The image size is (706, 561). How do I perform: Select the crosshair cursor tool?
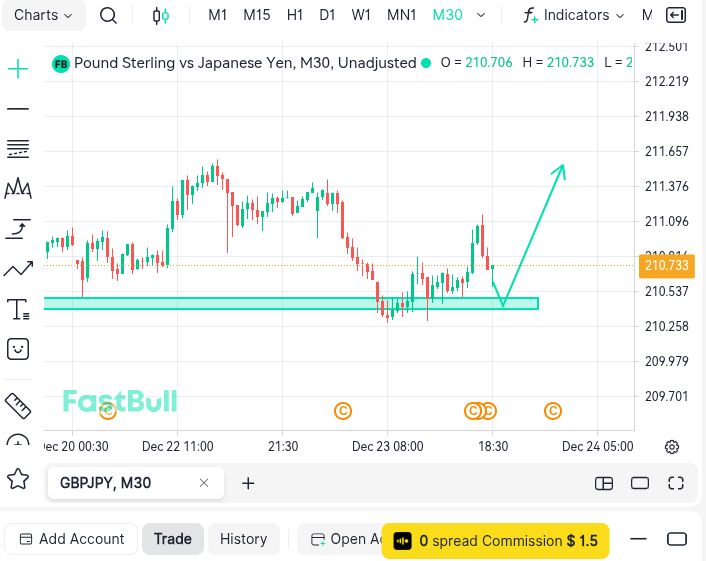pos(18,69)
